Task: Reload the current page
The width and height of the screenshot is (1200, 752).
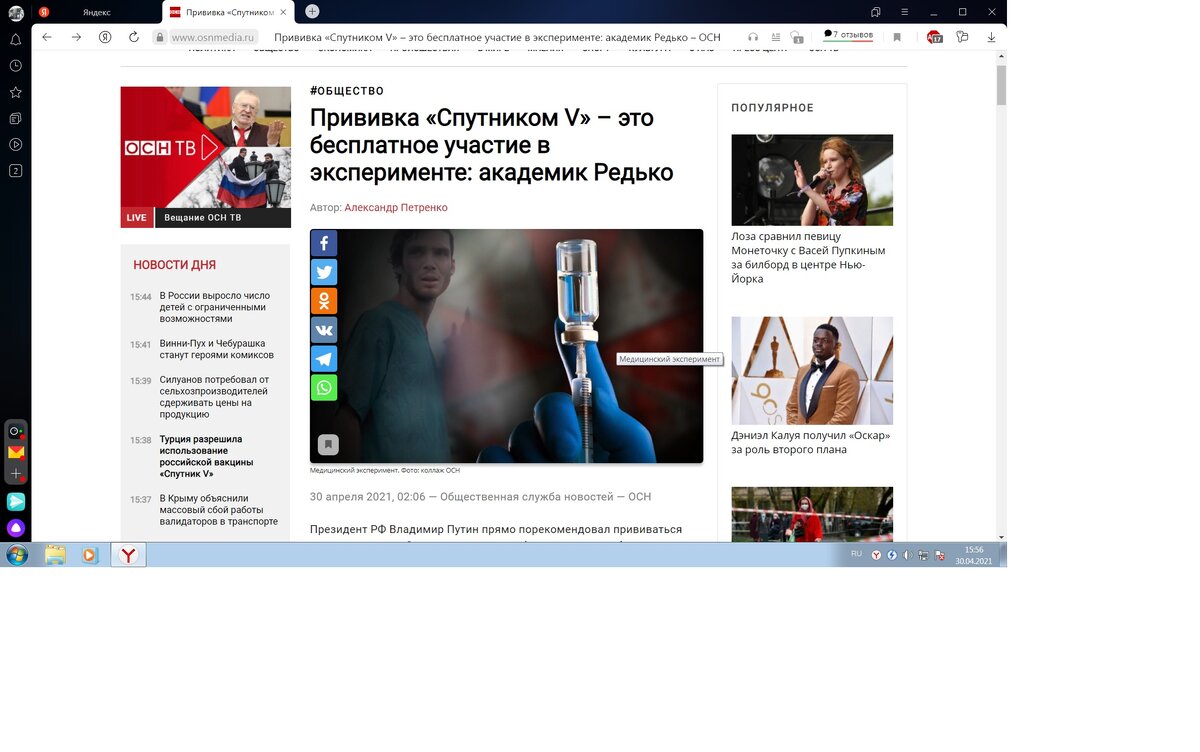Action: pyautogui.click(x=134, y=37)
